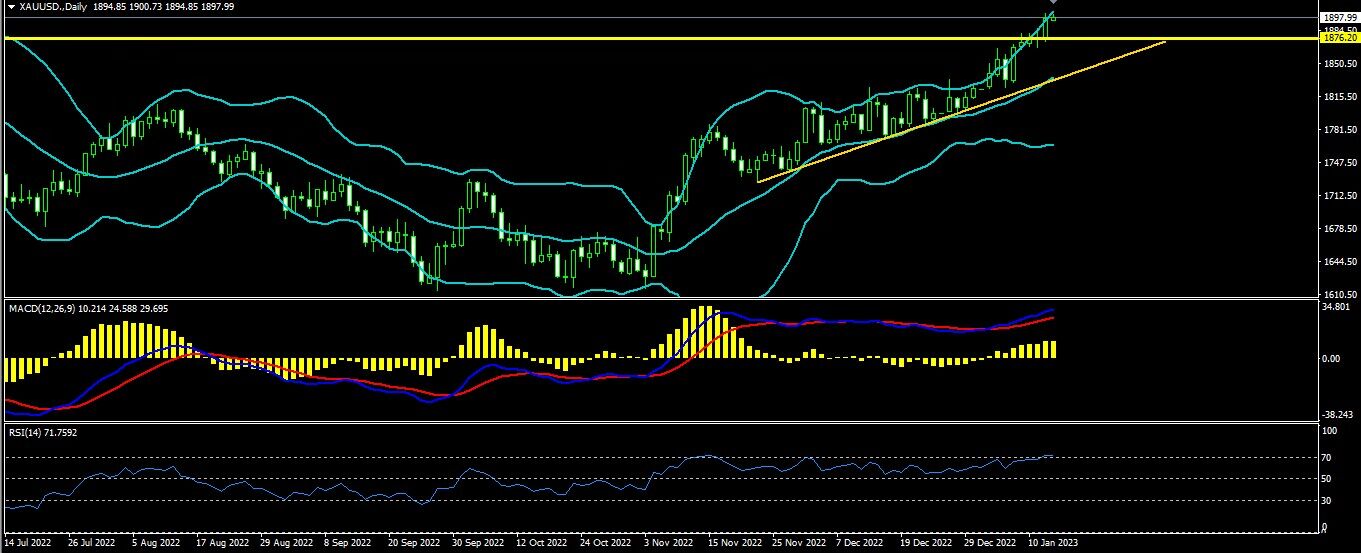Click the MACD 0.00 level label
Screen dimensions: 1361x553
[1331, 358]
